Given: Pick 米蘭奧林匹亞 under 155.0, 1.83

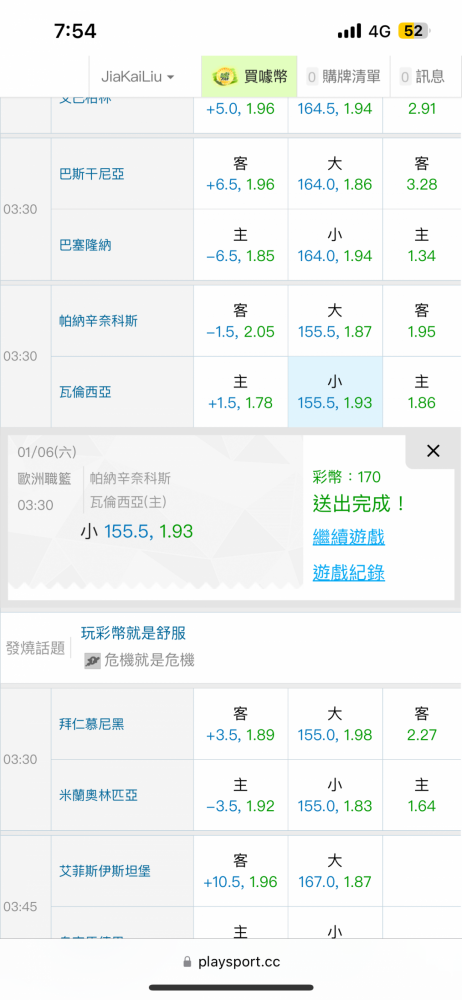Looking at the screenshot, I should [335, 795].
